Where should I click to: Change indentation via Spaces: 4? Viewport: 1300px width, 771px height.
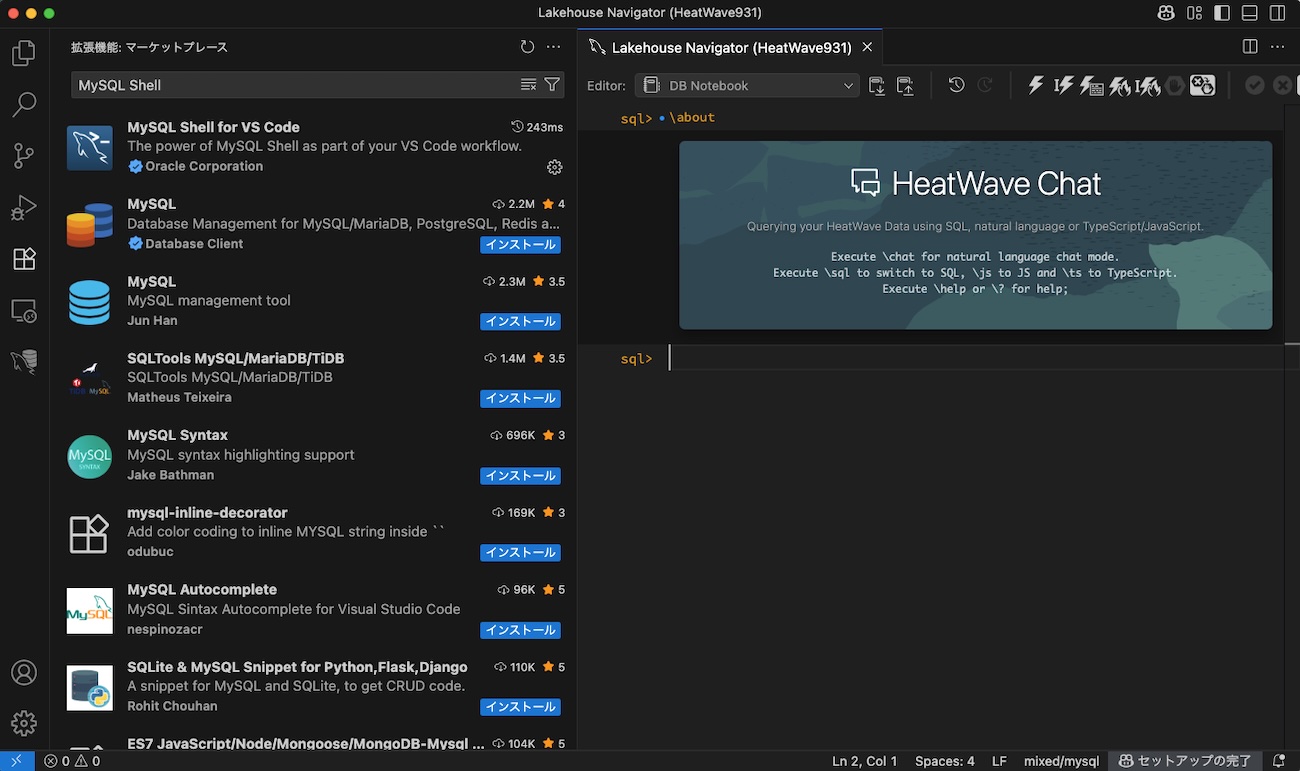tap(944, 761)
